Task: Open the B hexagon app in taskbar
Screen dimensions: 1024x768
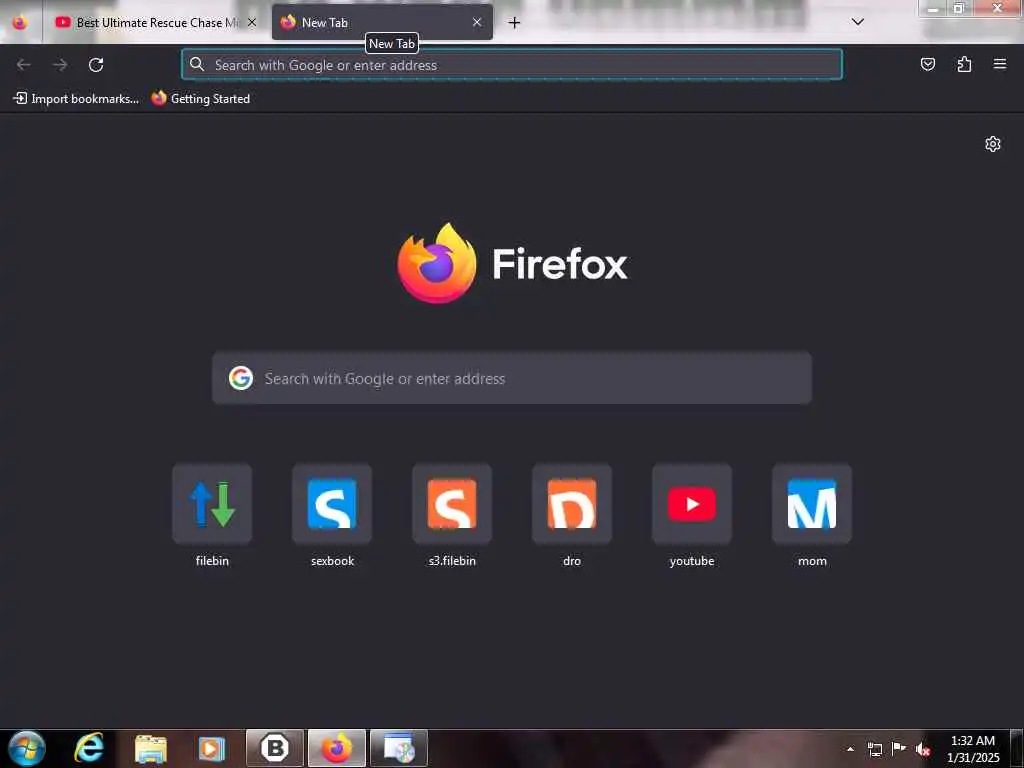Action: [x=275, y=748]
